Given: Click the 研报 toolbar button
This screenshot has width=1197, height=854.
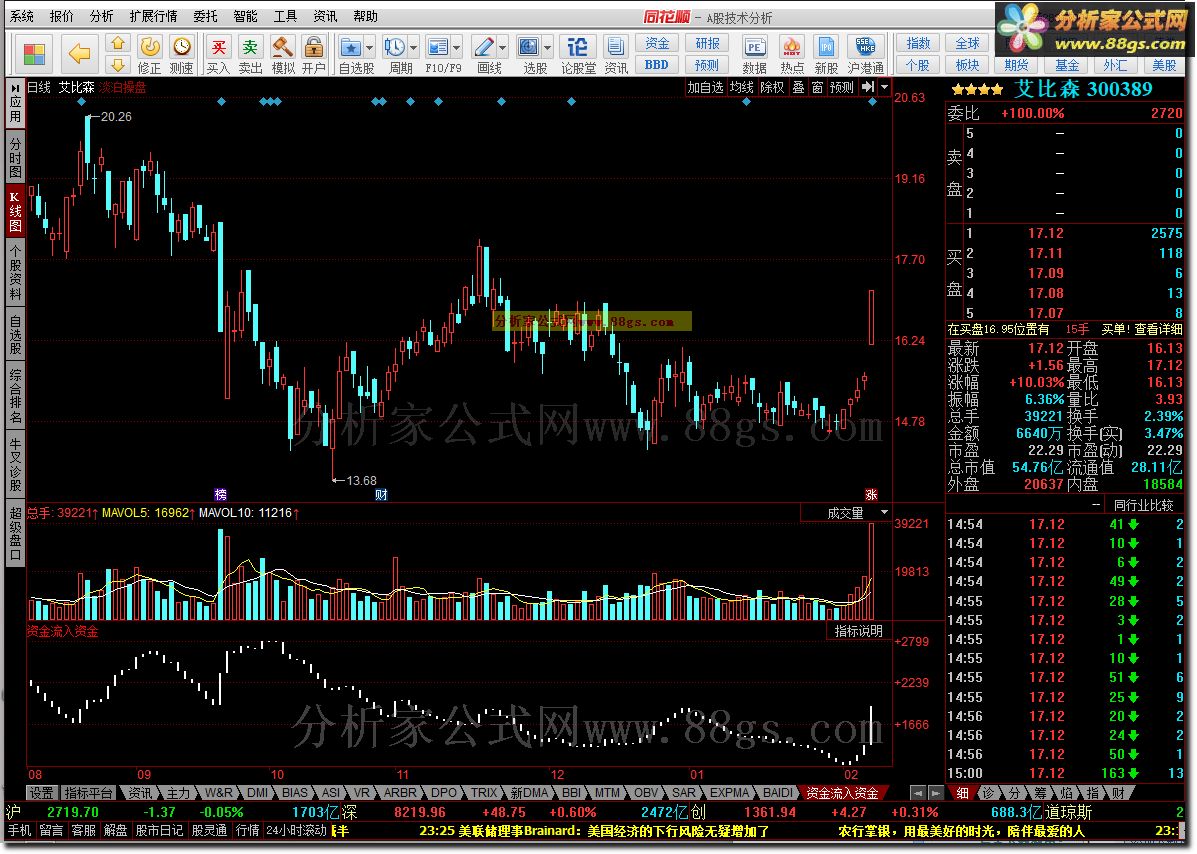Looking at the screenshot, I should click(707, 44).
